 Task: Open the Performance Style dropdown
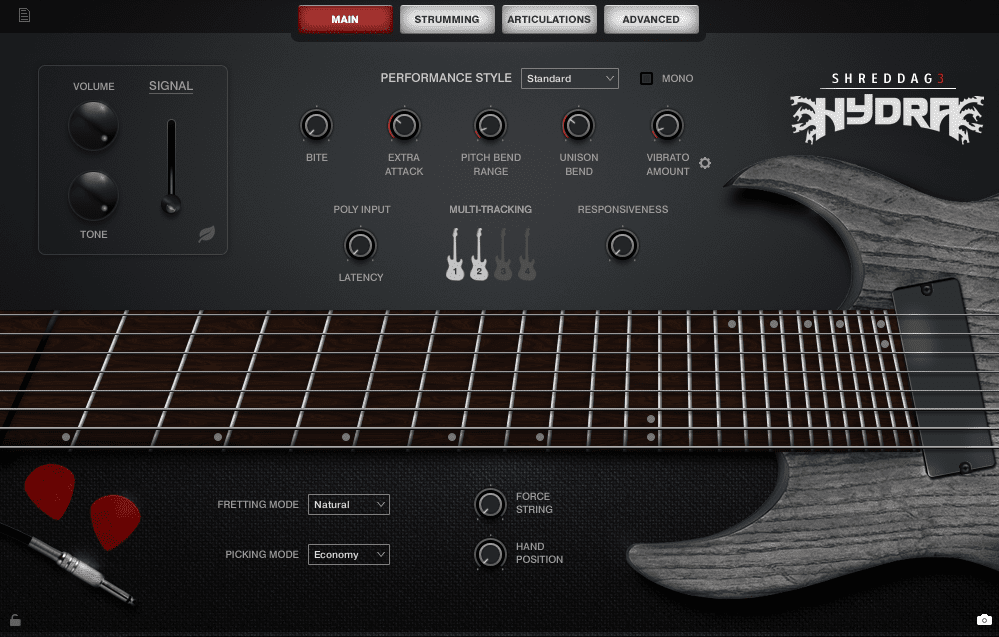(x=569, y=78)
